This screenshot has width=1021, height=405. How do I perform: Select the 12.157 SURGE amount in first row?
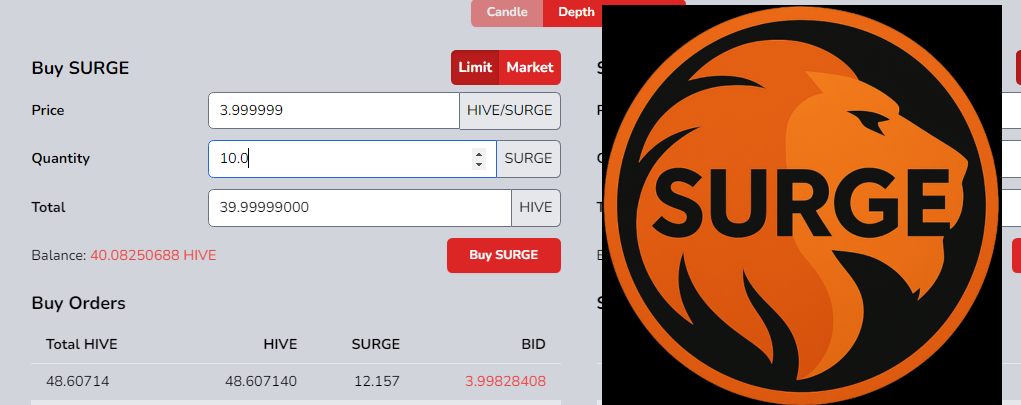377,381
